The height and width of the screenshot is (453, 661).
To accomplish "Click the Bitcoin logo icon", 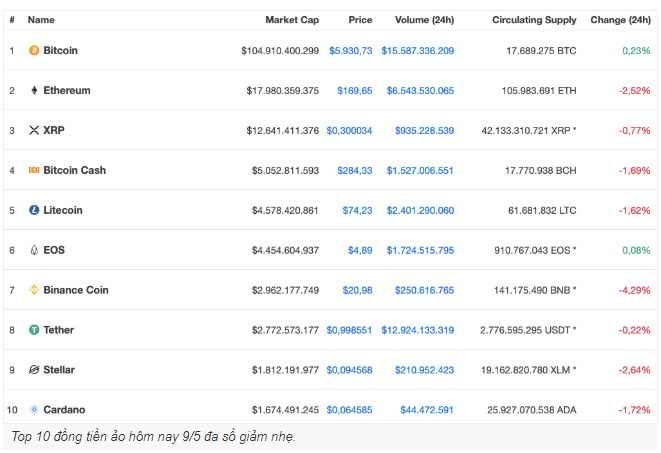I will coord(34,51).
